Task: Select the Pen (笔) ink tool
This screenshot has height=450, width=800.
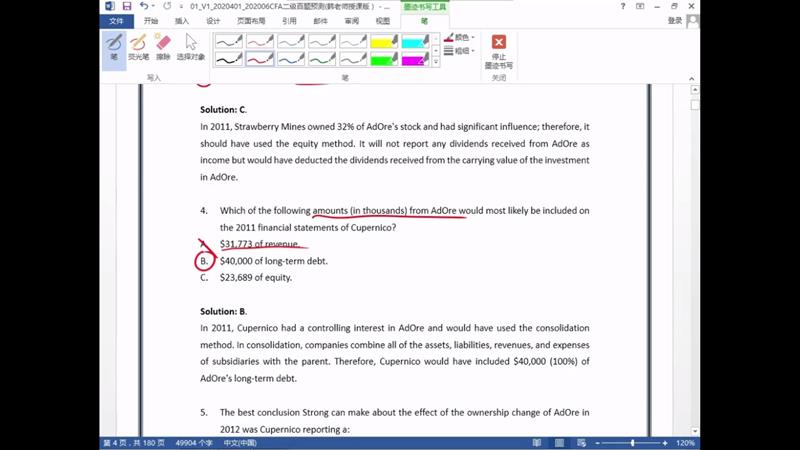Action: point(114,47)
